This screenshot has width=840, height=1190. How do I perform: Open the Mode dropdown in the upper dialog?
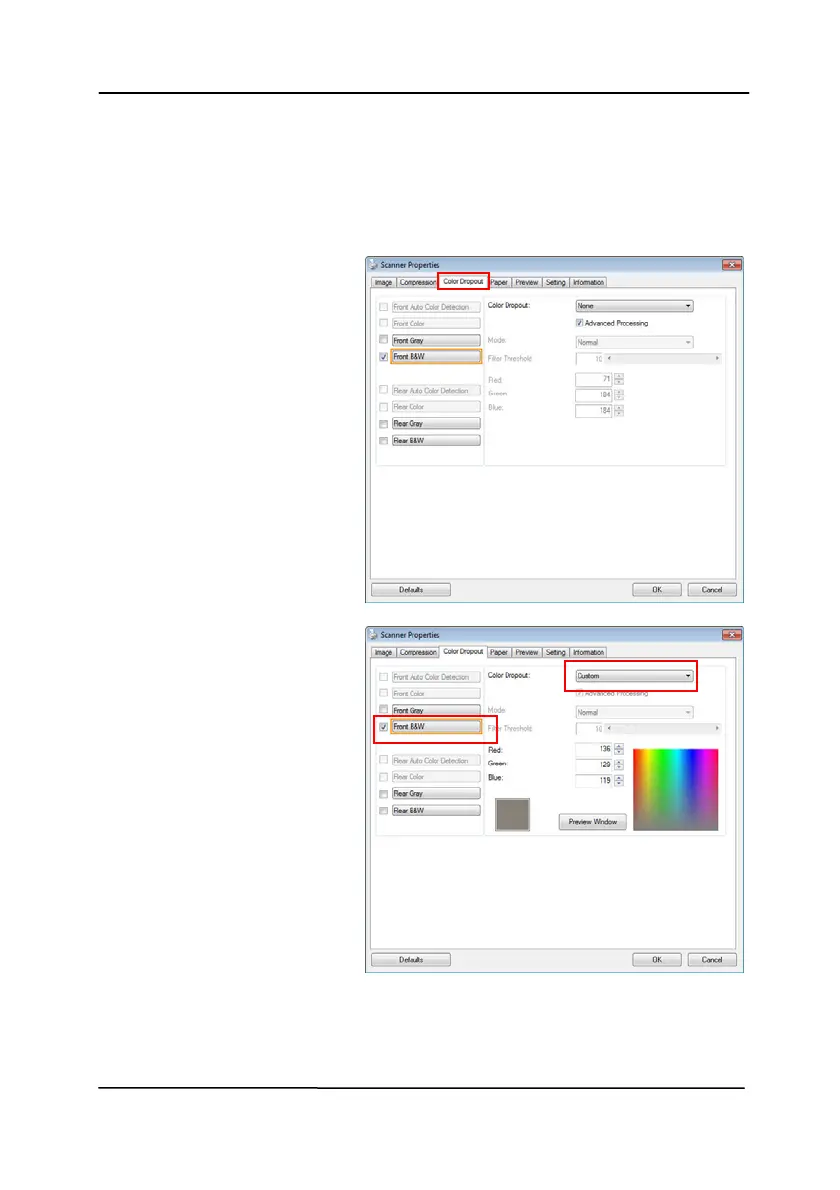point(634,342)
